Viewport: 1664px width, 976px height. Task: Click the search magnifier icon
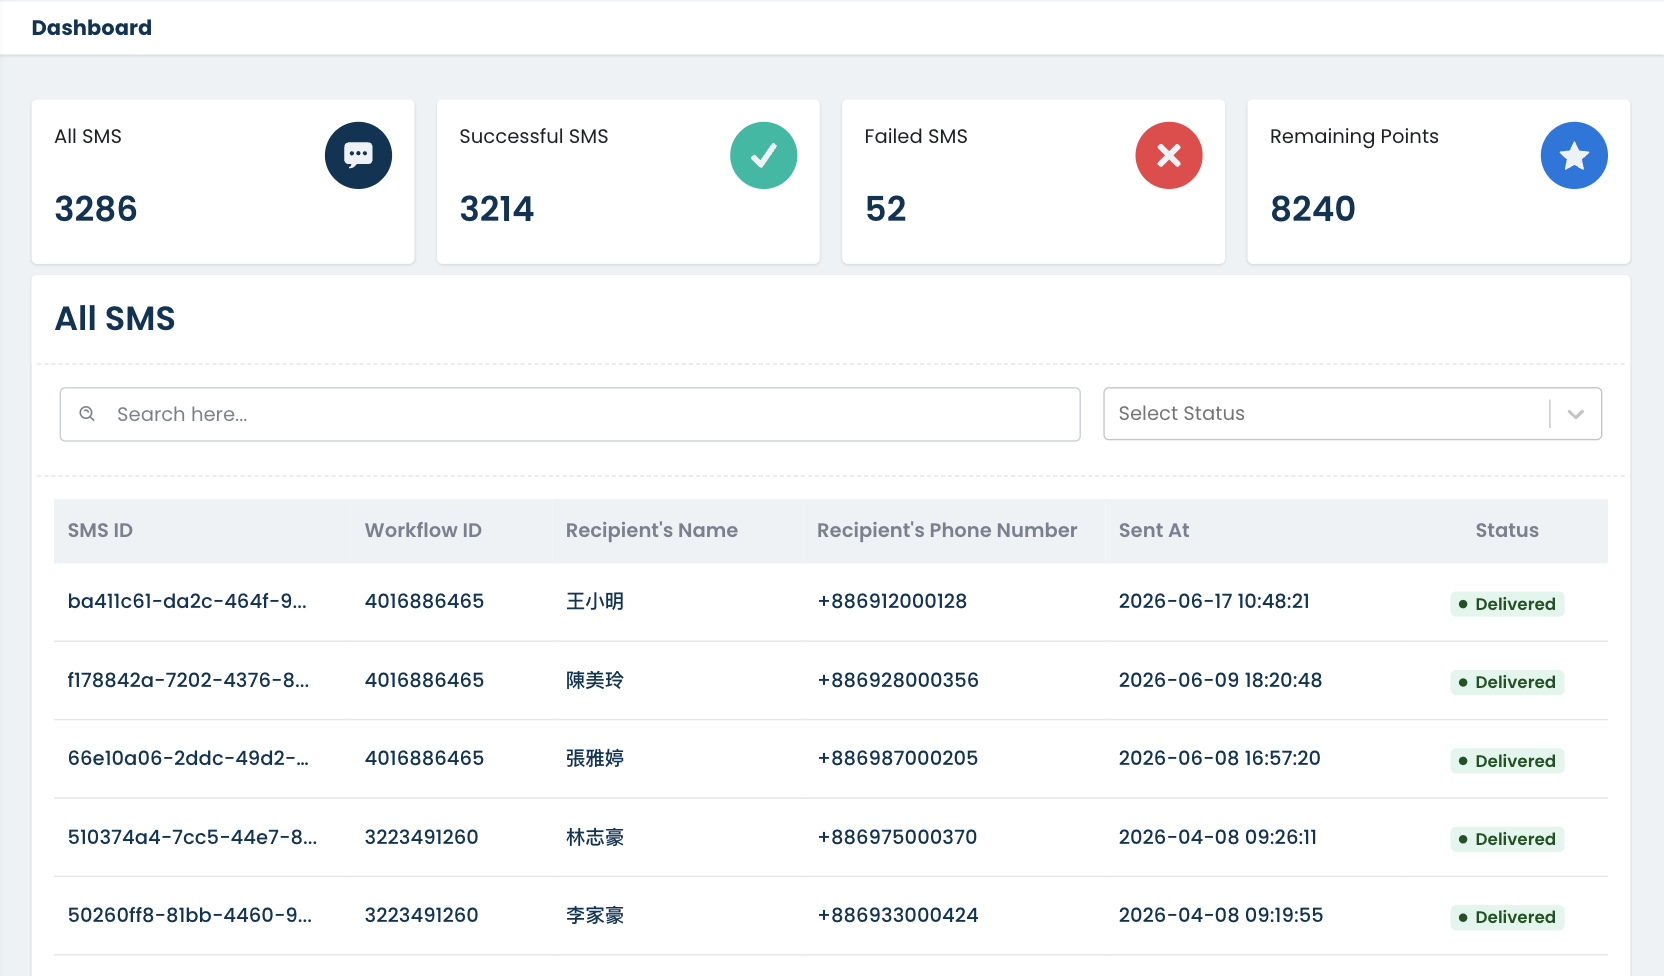87,414
